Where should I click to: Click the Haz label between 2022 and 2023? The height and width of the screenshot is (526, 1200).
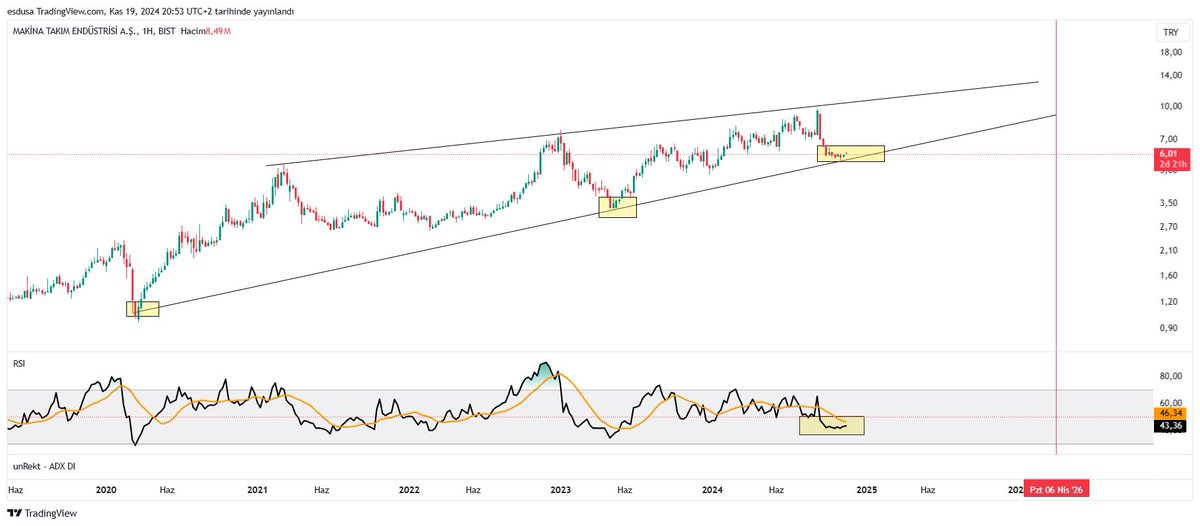click(x=473, y=490)
